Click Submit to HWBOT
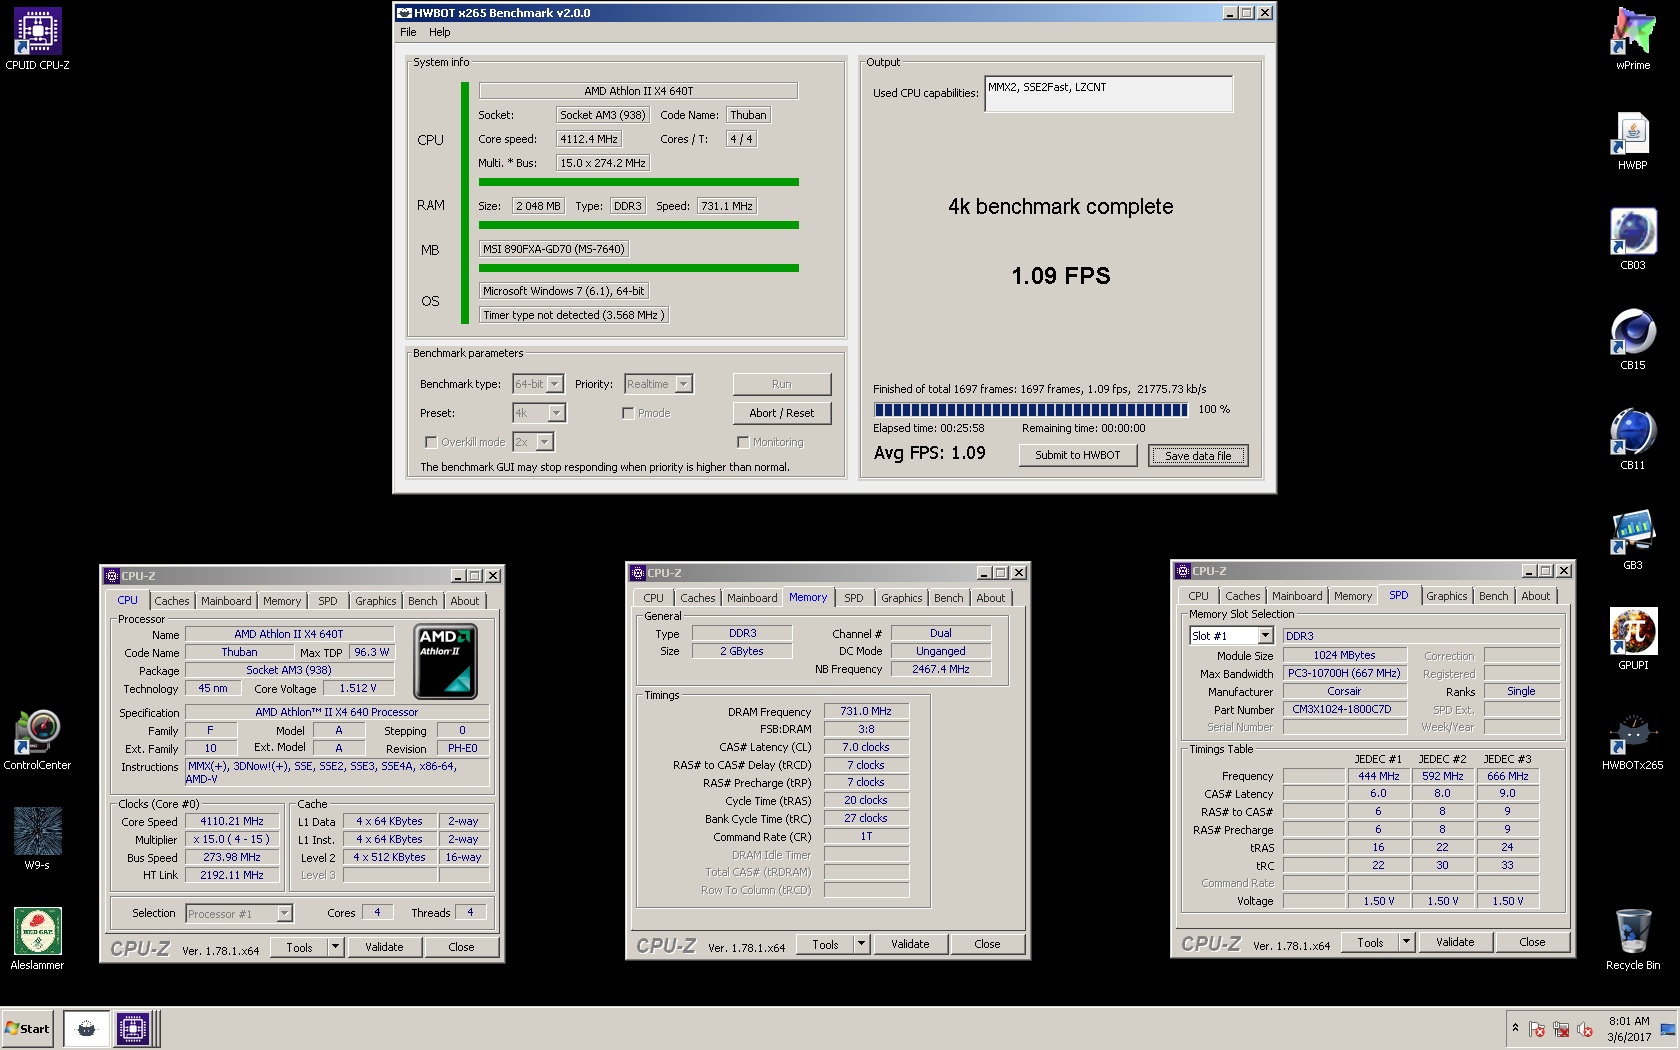This screenshot has width=1680, height=1050. (x=1077, y=455)
